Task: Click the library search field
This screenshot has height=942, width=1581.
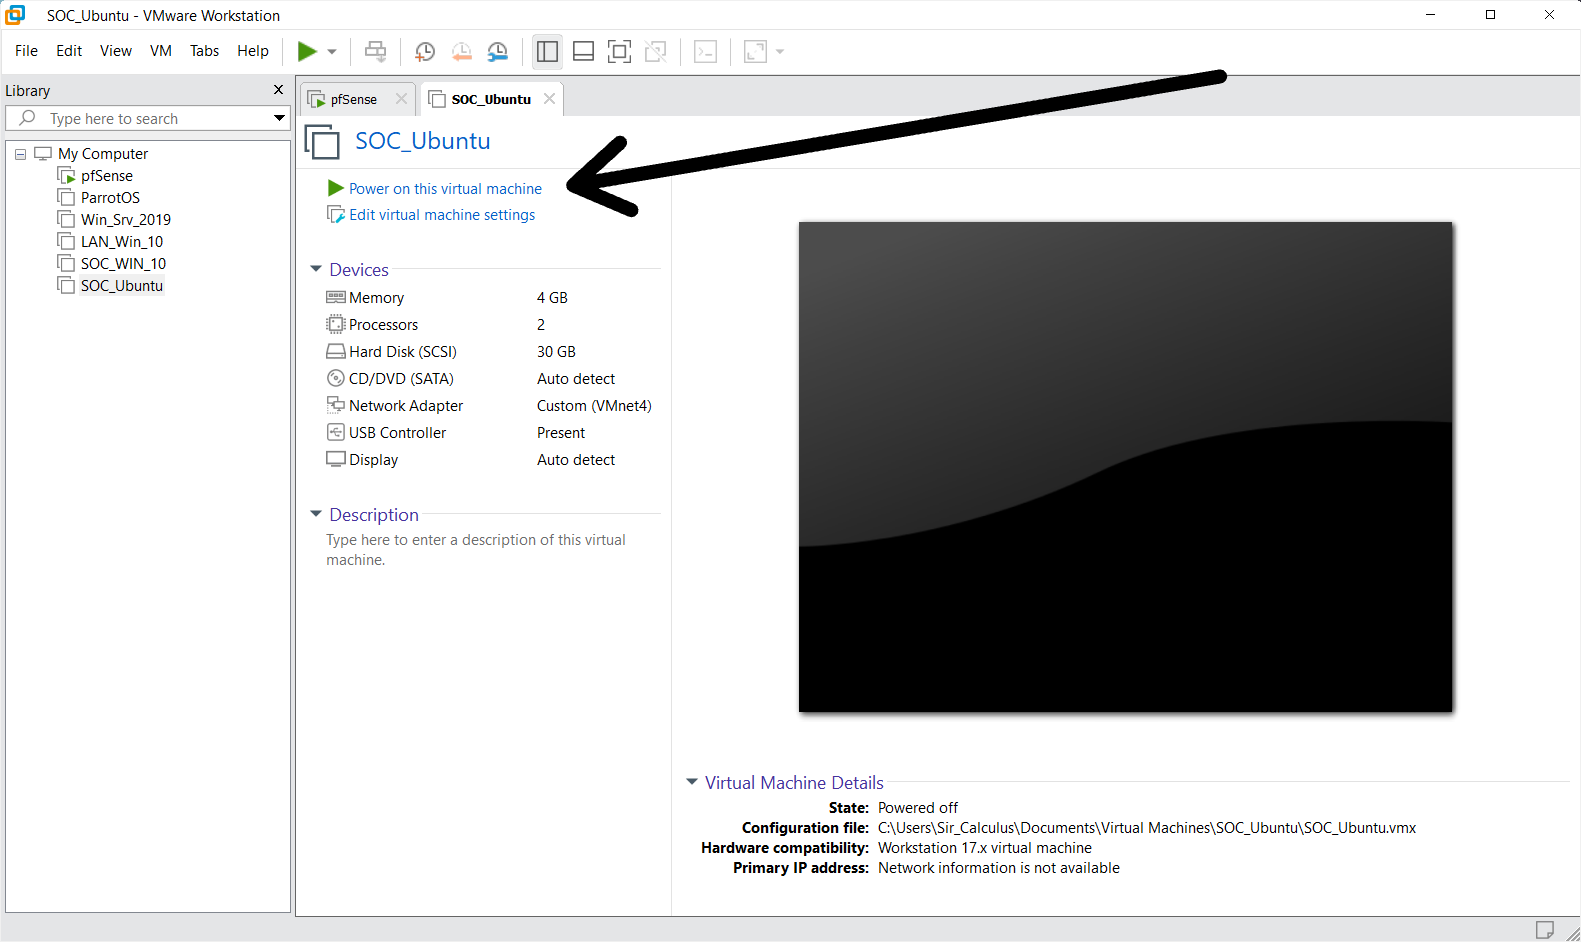Action: 148,118
